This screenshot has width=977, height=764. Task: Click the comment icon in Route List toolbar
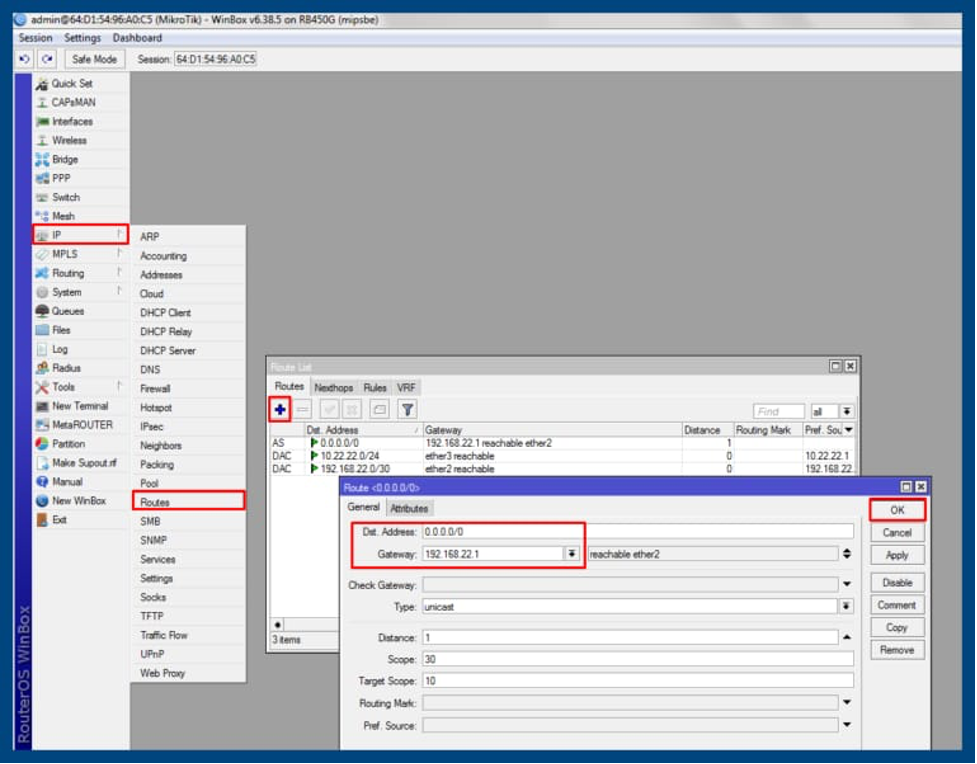pos(379,410)
